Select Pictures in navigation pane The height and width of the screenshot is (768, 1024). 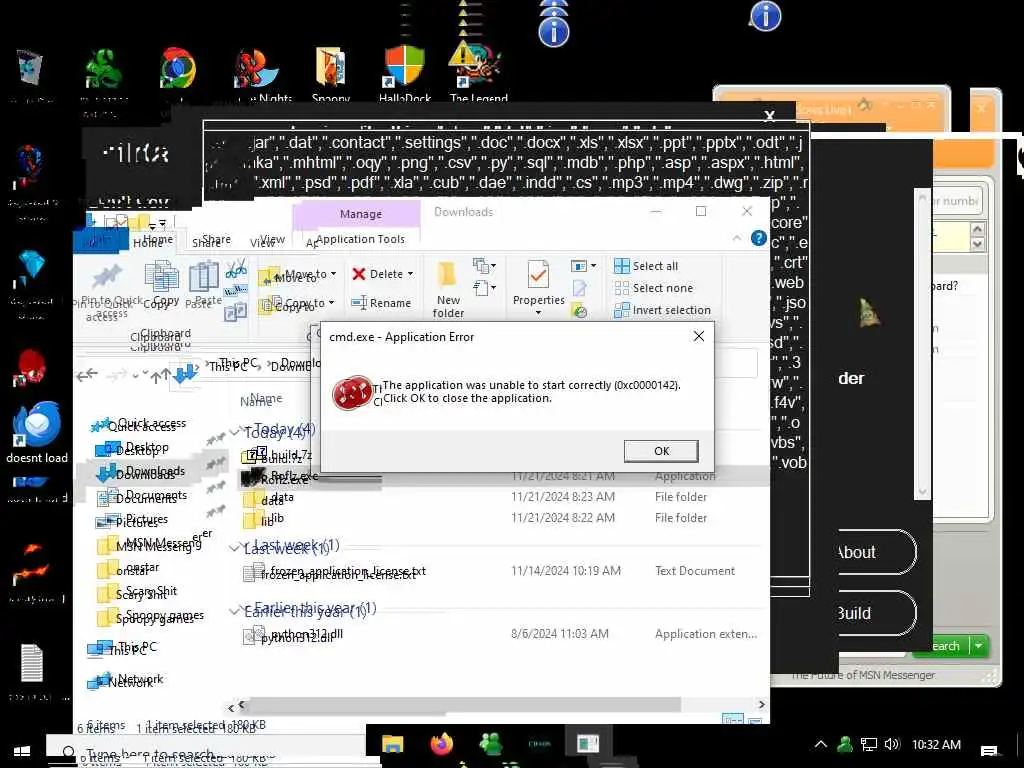[x=133, y=520]
